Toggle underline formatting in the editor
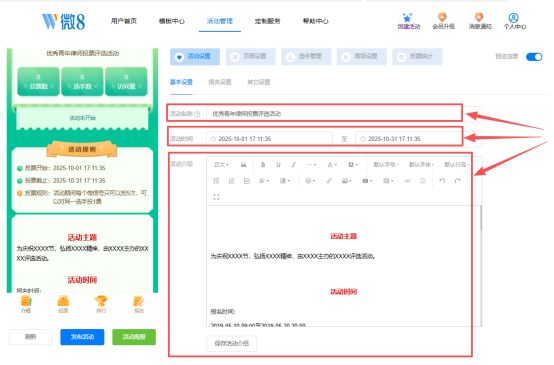Screen dimensions: 554x365 click(278, 165)
